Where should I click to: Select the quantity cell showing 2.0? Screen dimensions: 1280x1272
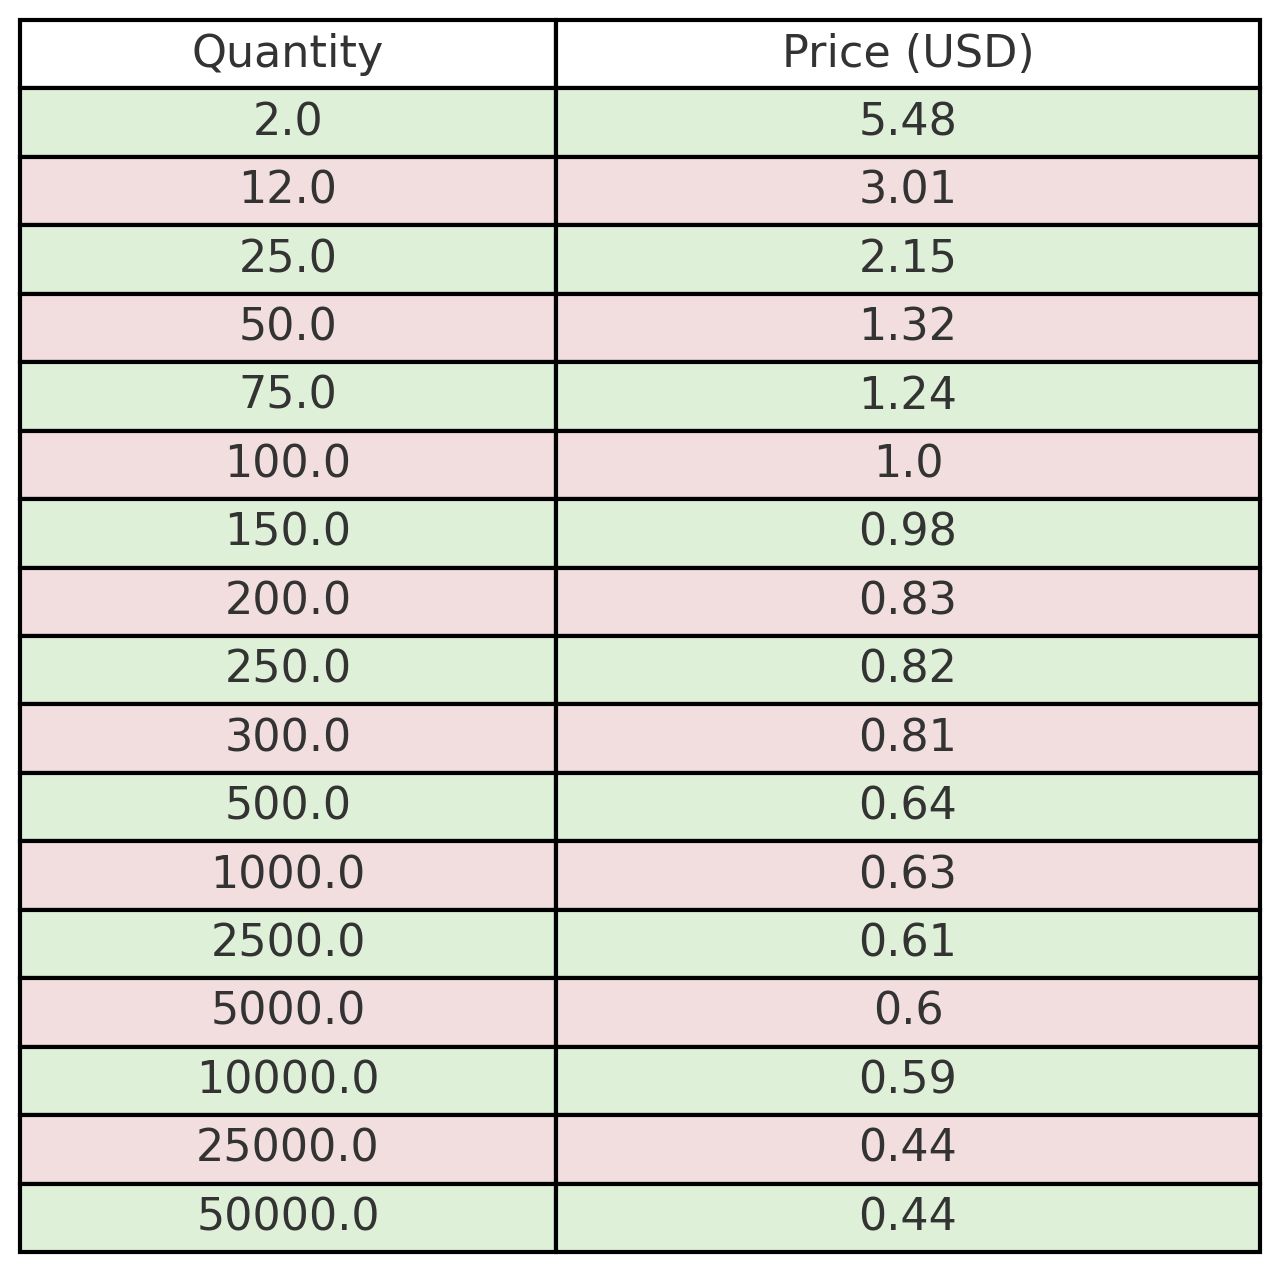pos(288,122)
